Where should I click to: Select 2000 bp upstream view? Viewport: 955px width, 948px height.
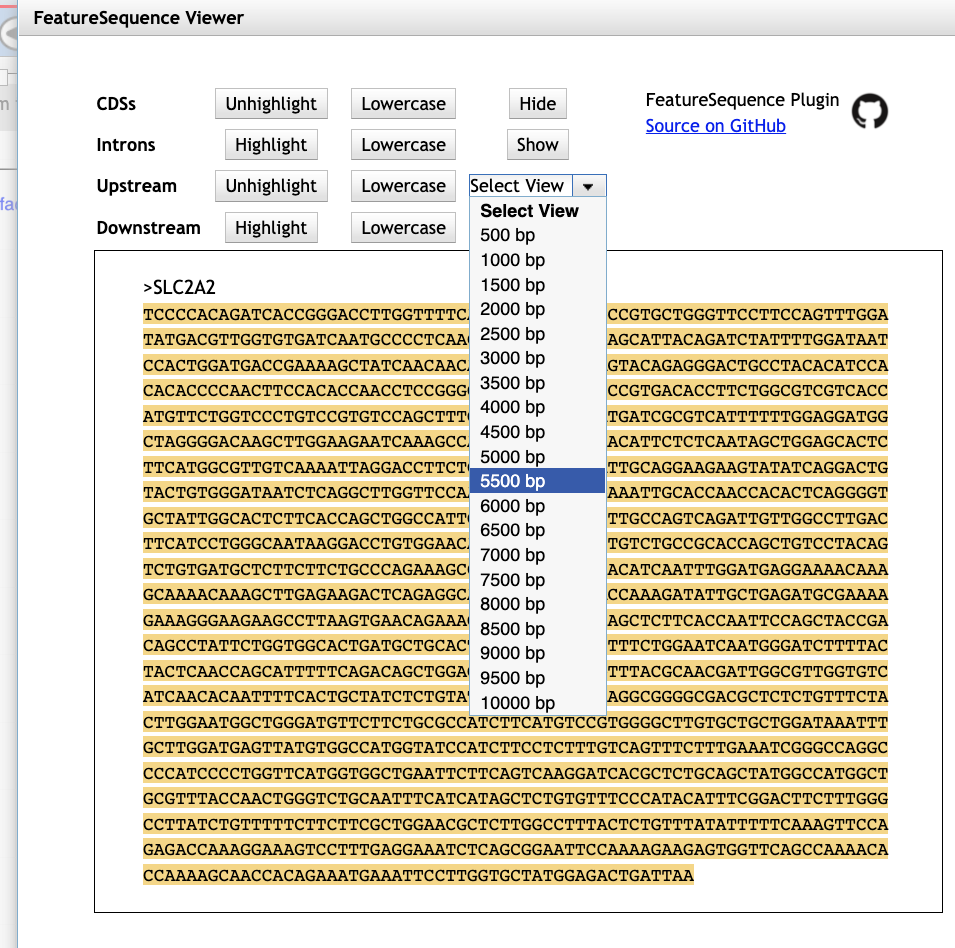click(513, 309)
